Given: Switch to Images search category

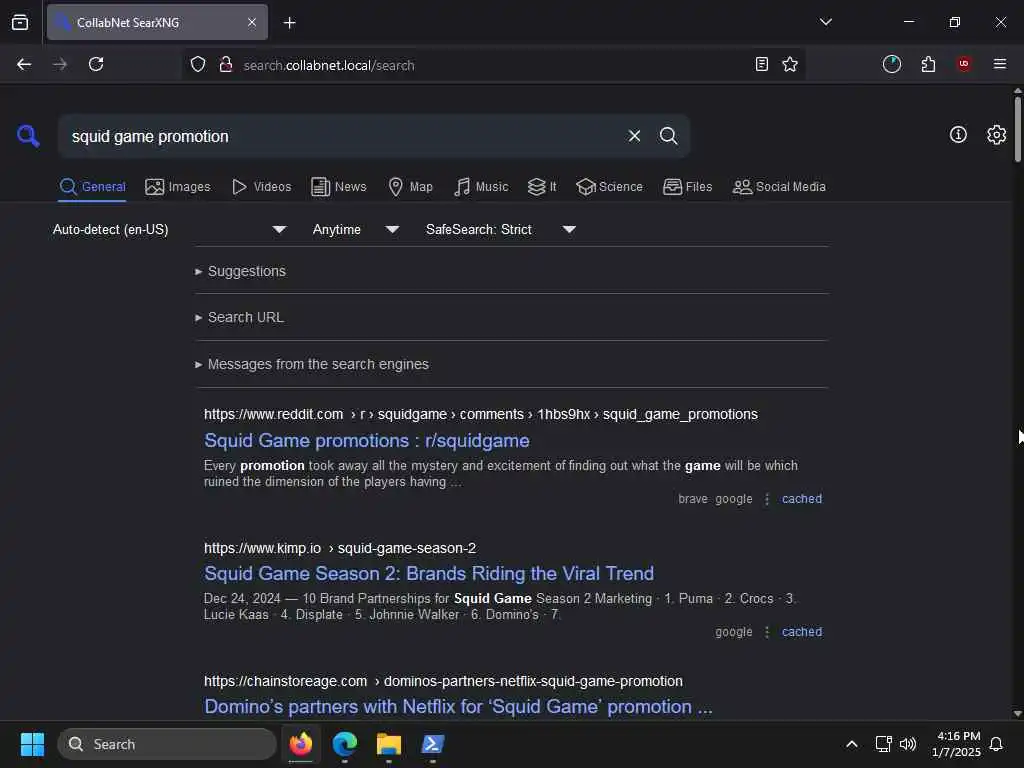Looking at the screenshot, I should [x=178, y=187].
